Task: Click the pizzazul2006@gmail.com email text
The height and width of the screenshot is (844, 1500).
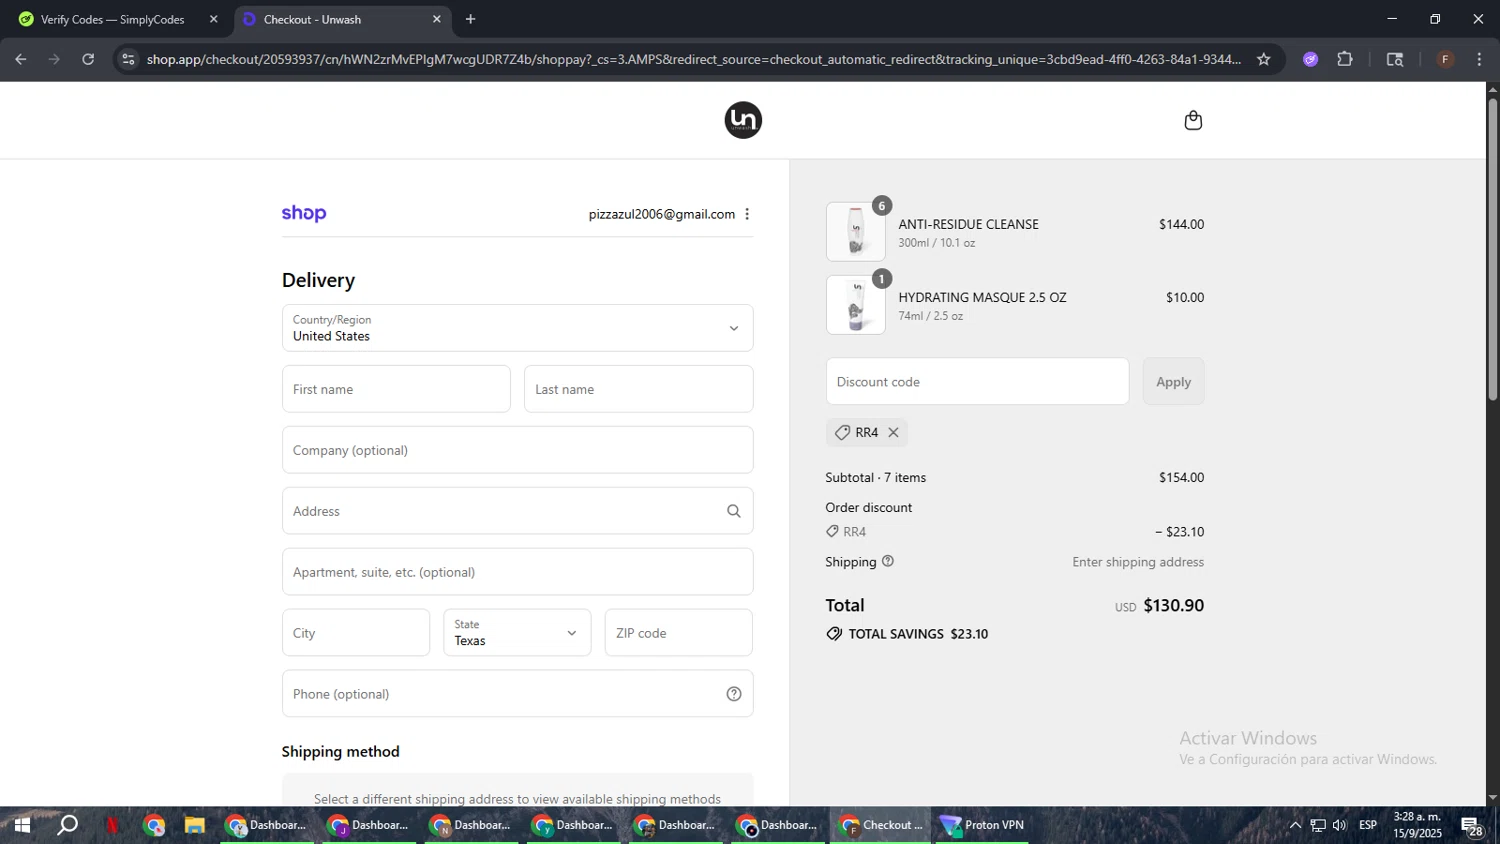Action: (662, 214)
